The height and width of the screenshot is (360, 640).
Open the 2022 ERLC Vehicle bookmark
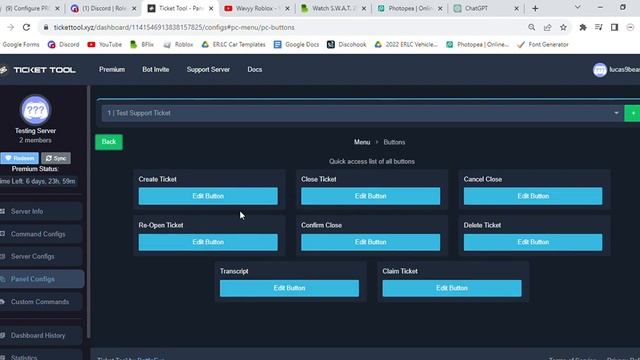tap(406, 44)
